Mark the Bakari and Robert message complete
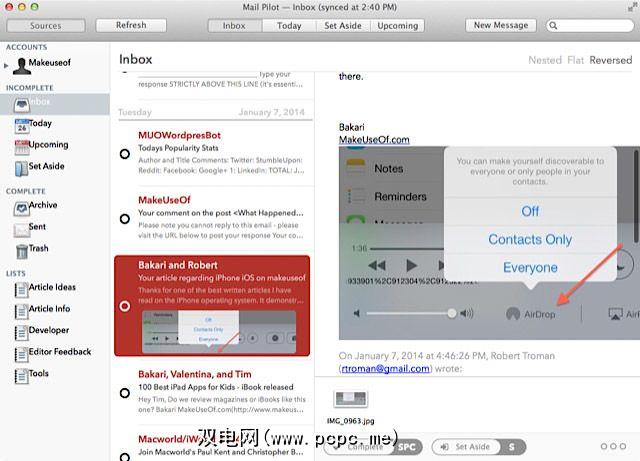The height and width of the screenshot is (461, 640). (x=125, y=306)
